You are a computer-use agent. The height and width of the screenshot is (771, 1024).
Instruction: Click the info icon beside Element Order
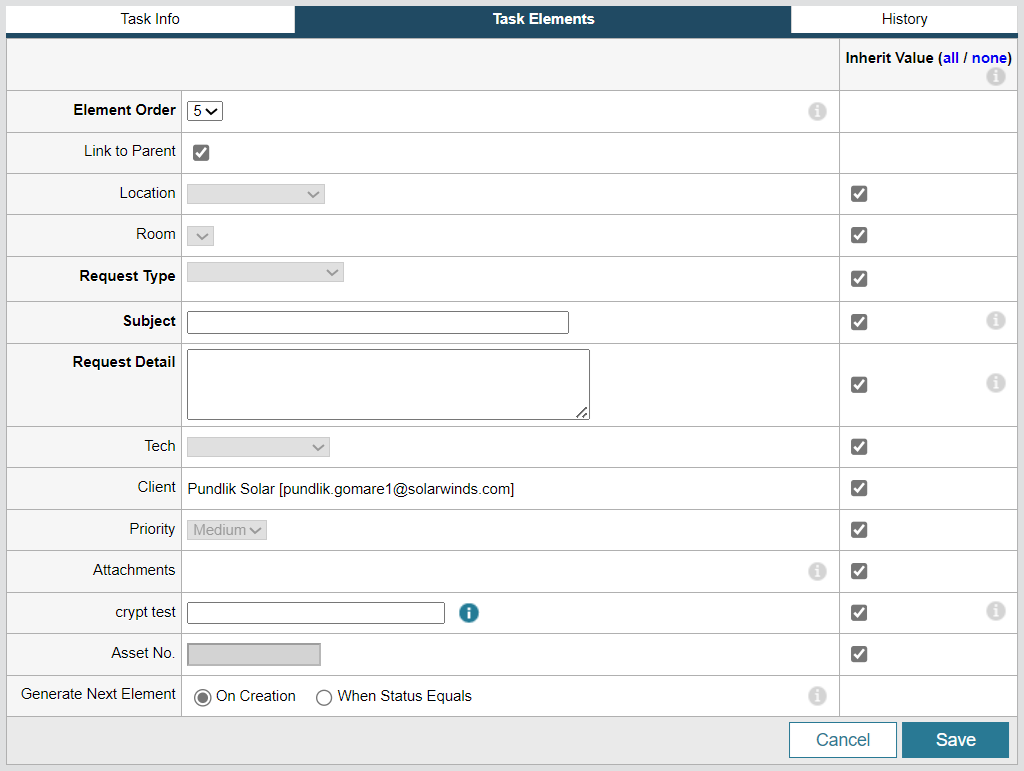click(x=817, y=111)
